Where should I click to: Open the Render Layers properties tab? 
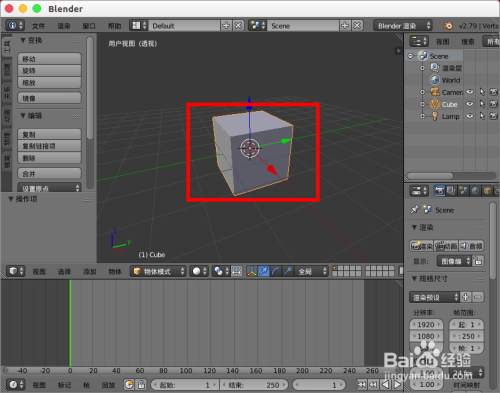point(451,191)
